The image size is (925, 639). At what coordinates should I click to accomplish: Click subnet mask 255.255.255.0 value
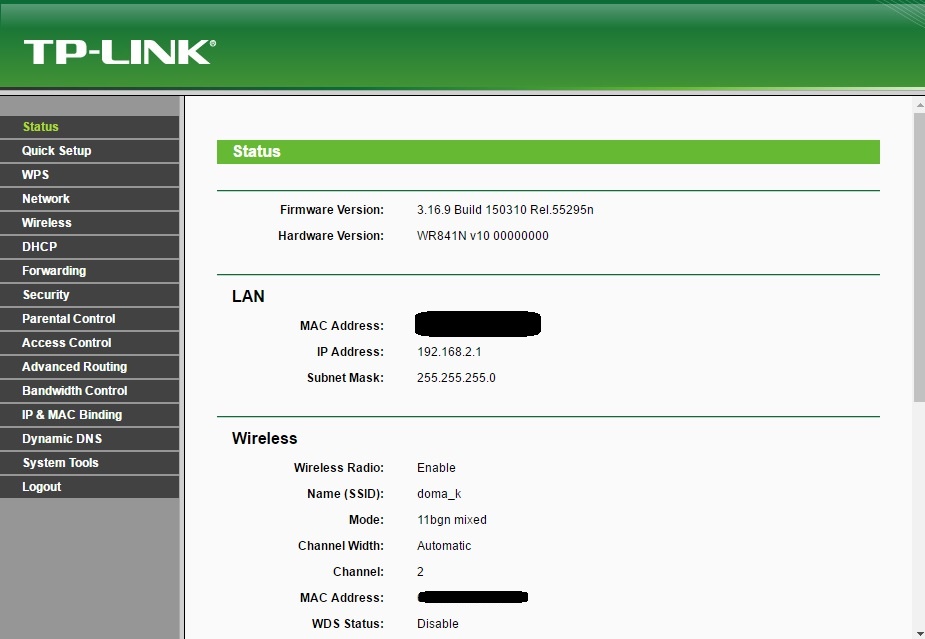pos(456,378)
